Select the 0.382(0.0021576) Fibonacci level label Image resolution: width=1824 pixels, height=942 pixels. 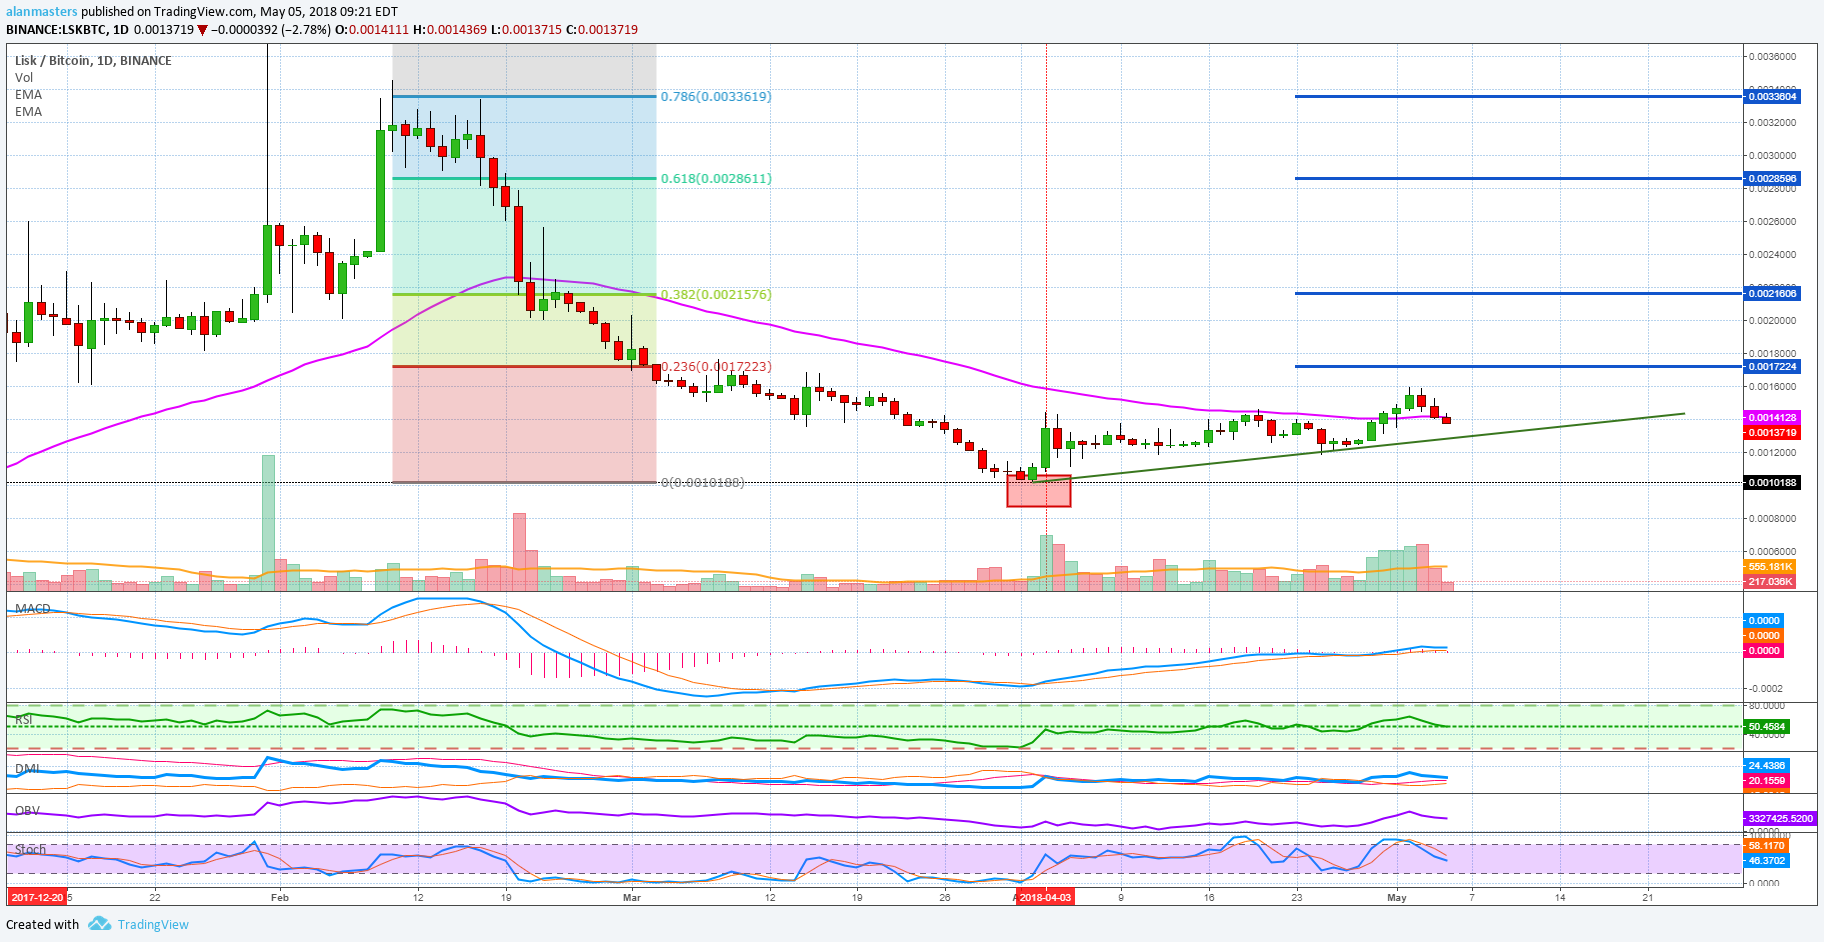coord(716,295)
